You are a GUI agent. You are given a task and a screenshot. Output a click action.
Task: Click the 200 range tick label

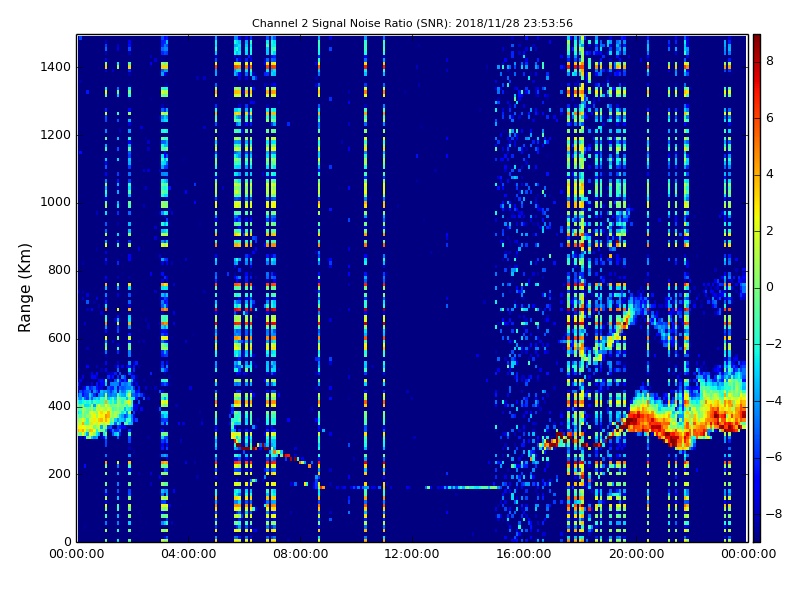(x=59, y=474)
